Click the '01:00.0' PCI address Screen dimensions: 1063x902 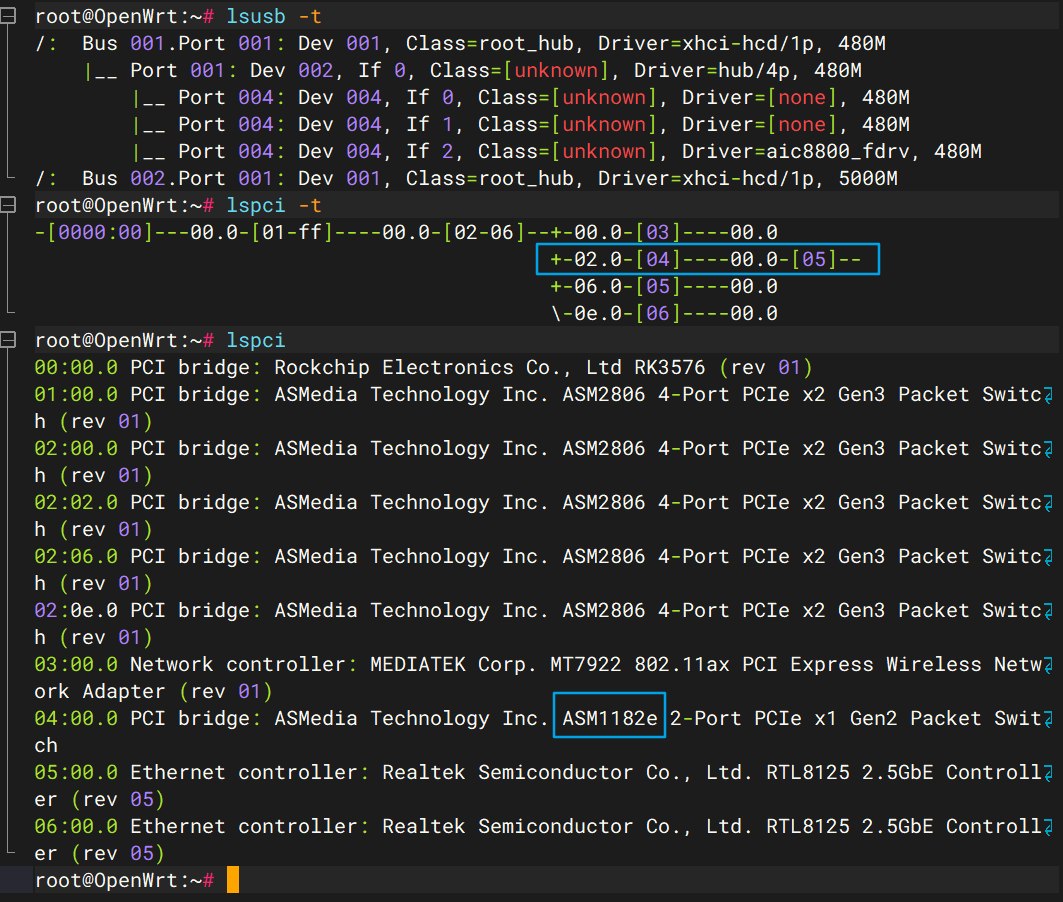(x=76, y=394)
